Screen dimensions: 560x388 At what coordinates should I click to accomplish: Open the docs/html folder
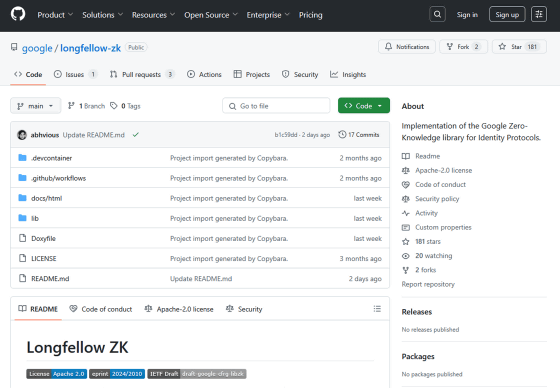click(x=46, y=198)
